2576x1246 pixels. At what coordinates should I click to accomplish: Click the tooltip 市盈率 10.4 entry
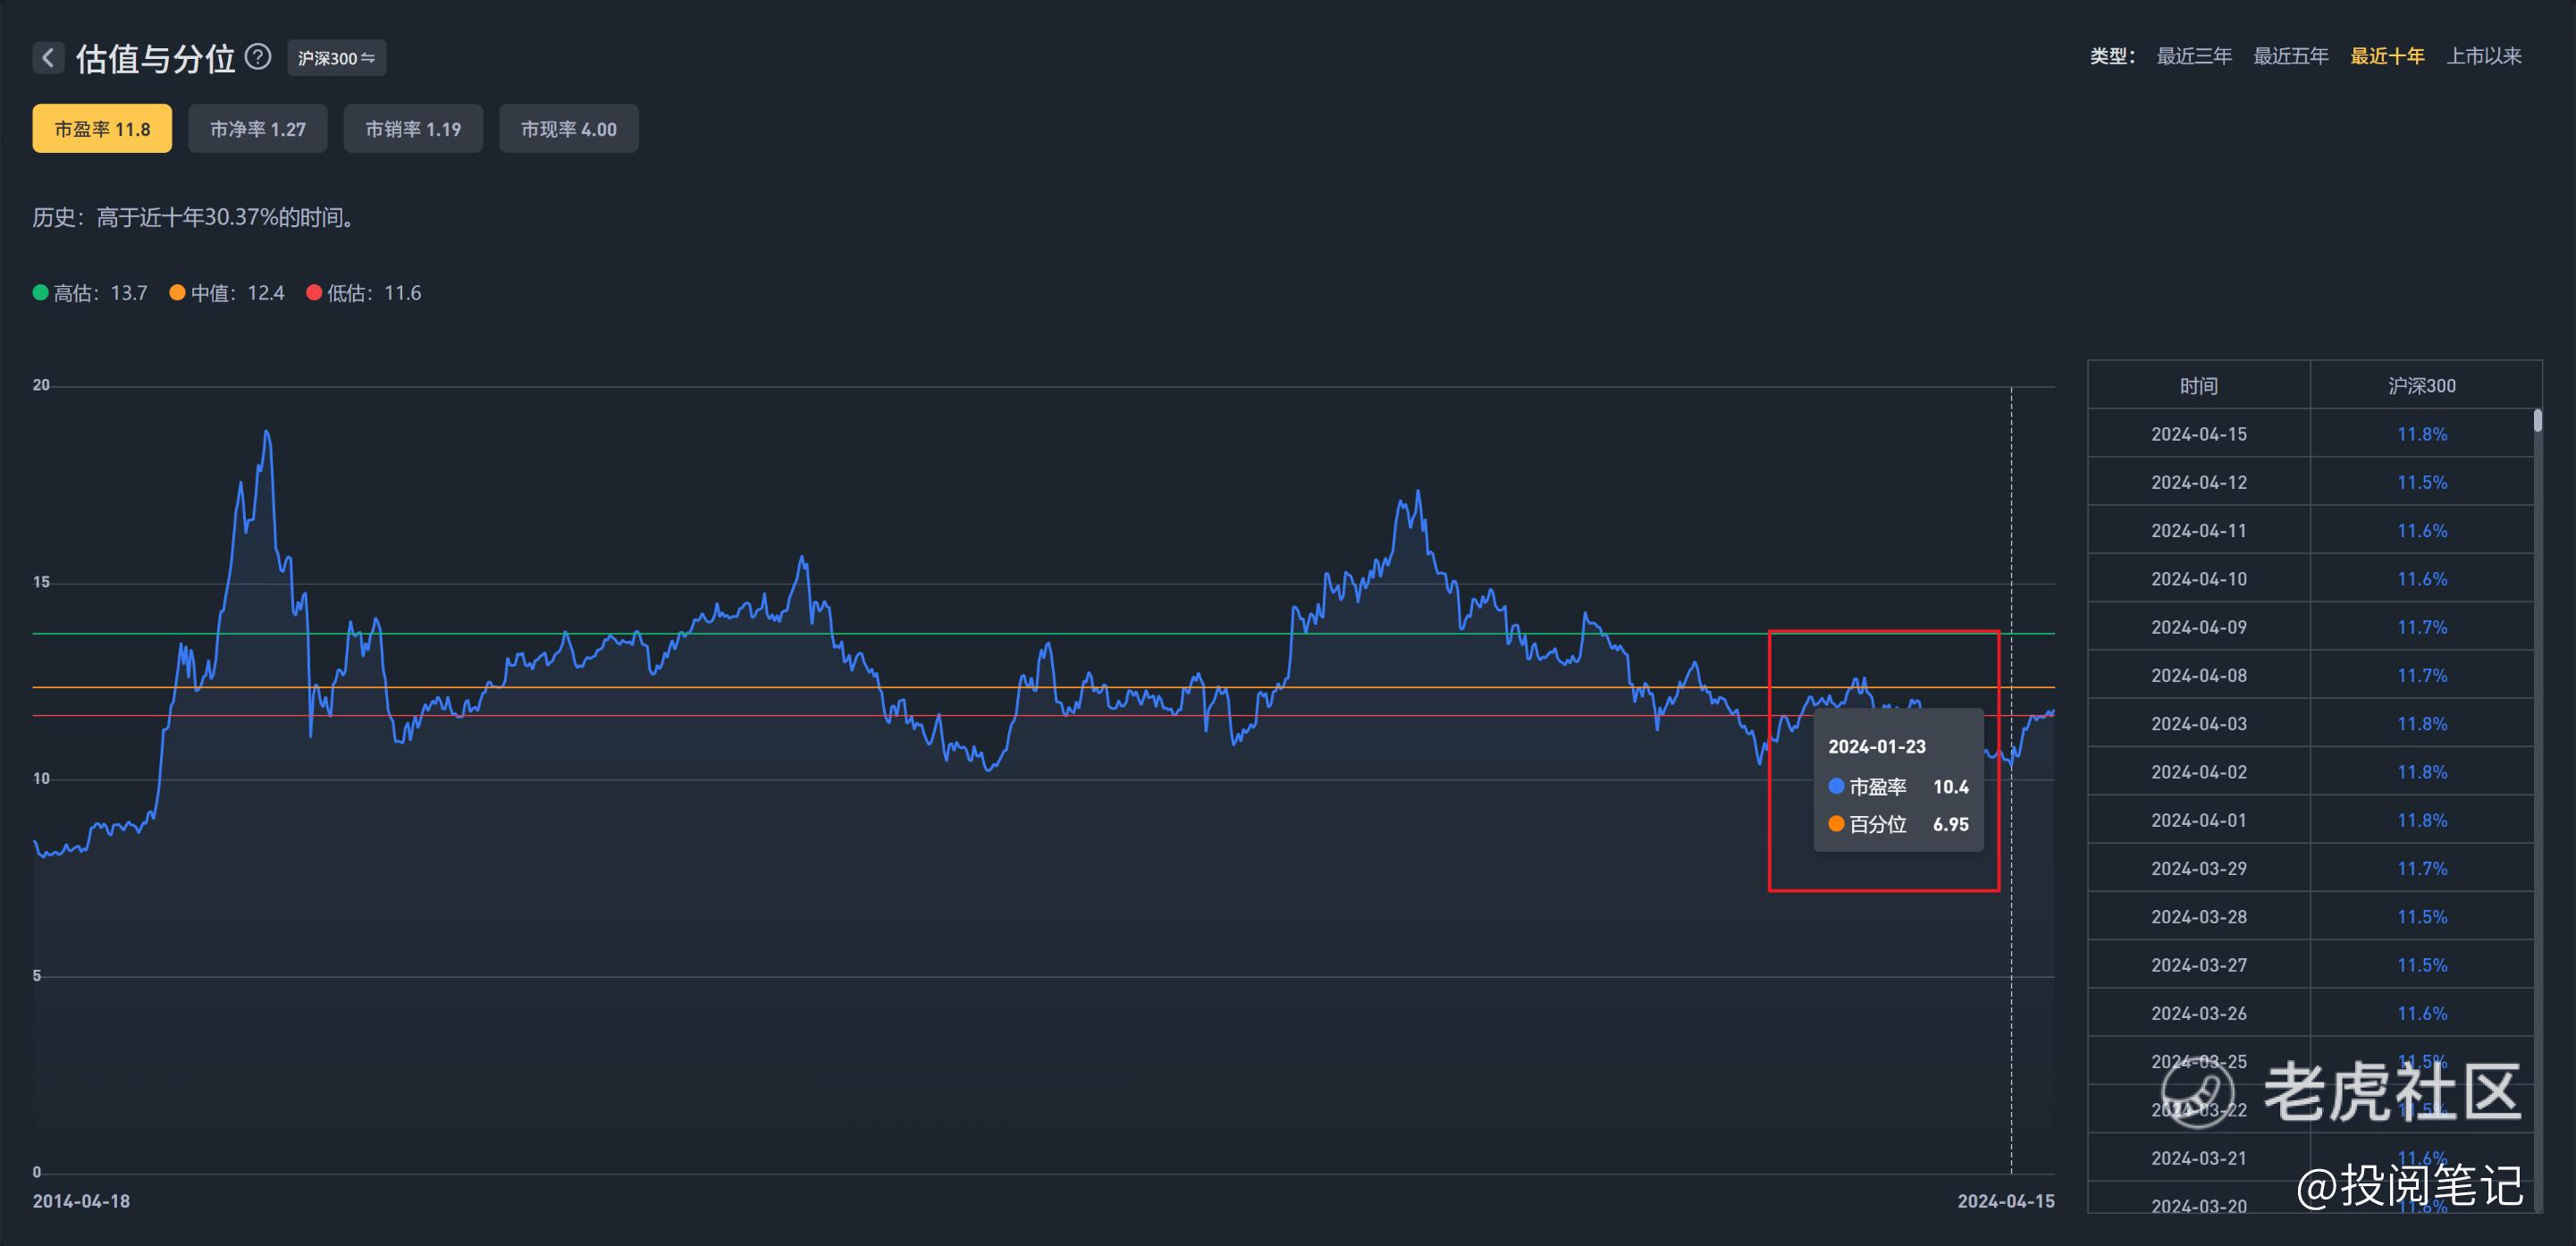(x=1898, y=787)
